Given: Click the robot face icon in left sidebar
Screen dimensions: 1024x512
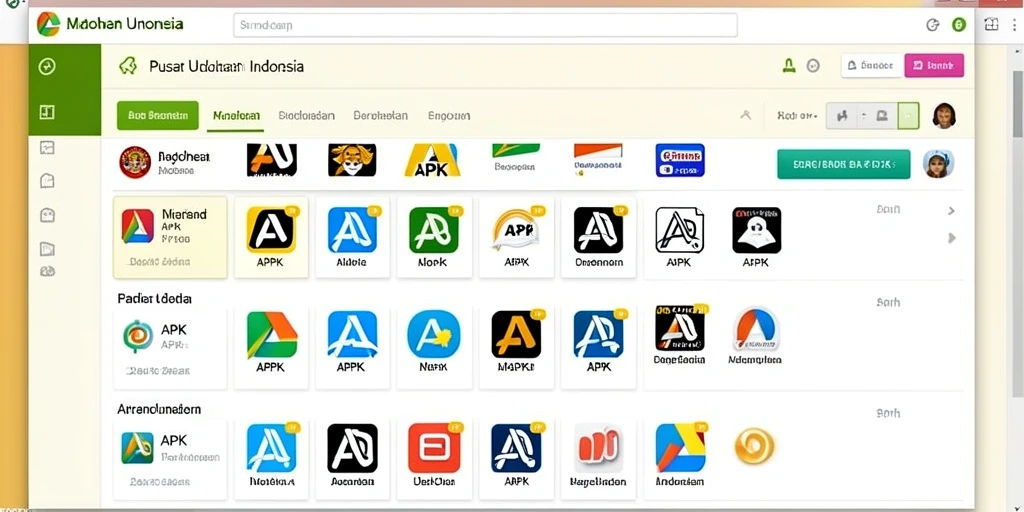Looking at the screenshot, I should (47, 214).
